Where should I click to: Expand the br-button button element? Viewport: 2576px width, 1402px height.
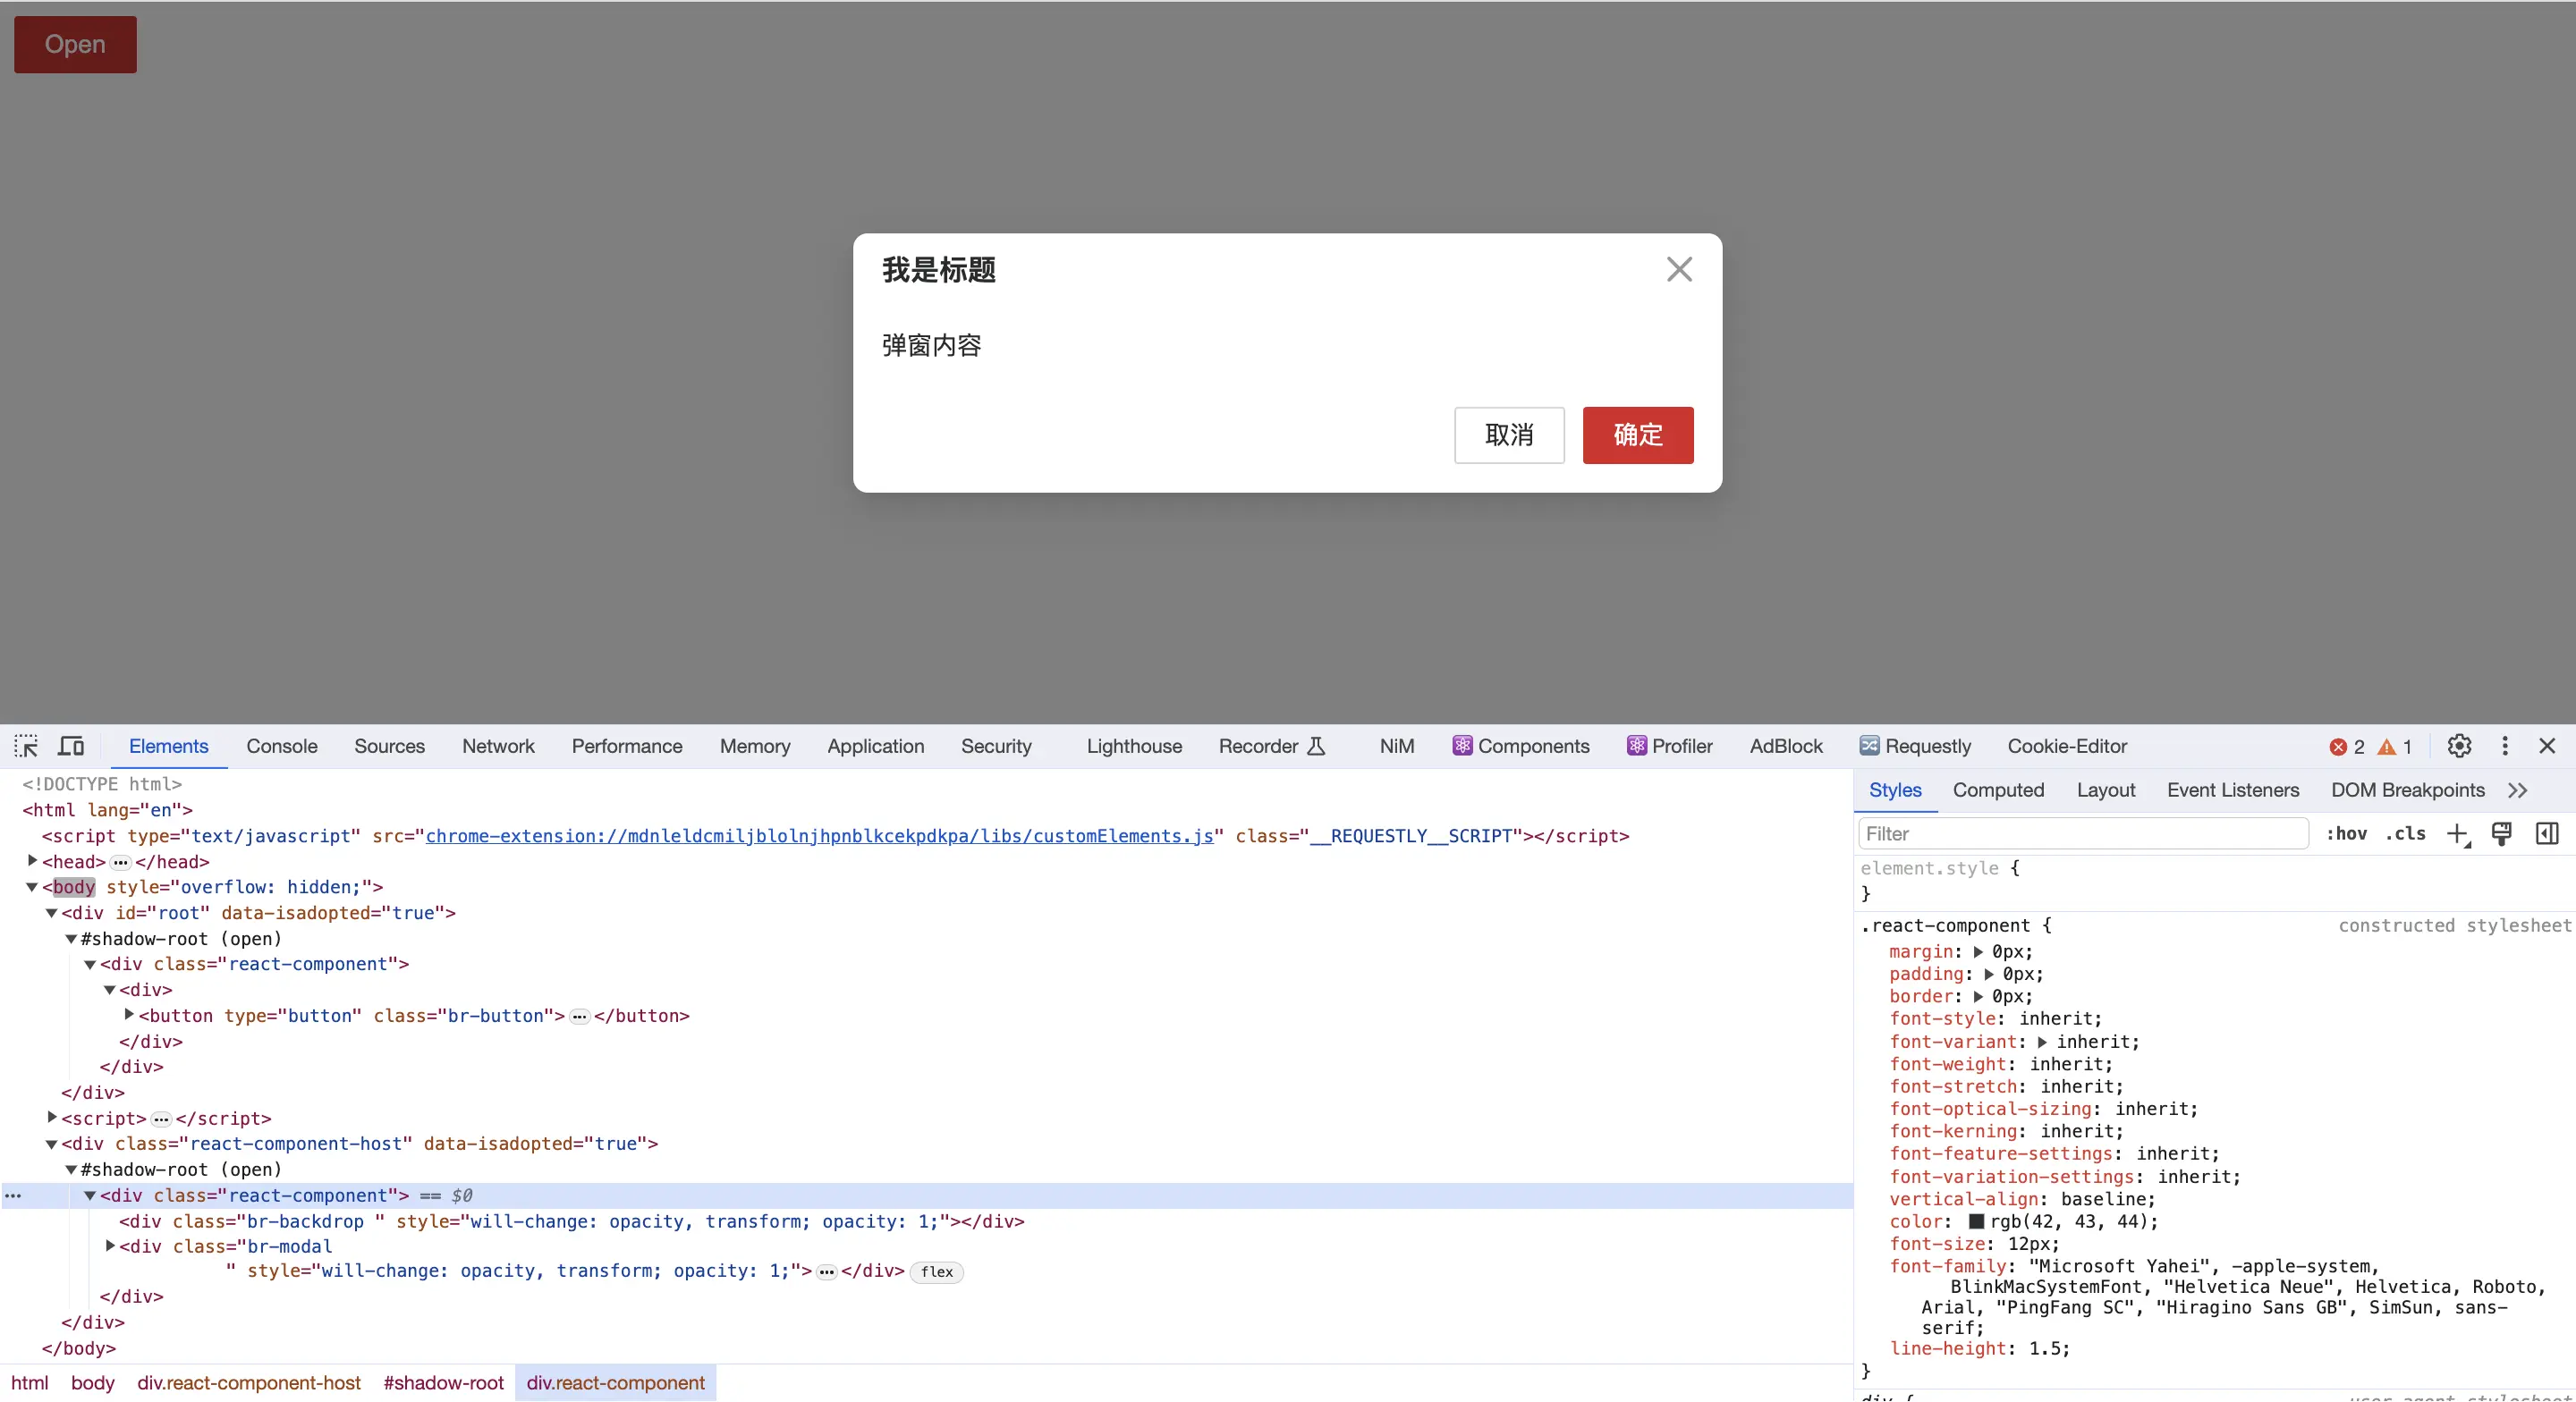[130, 1015]
